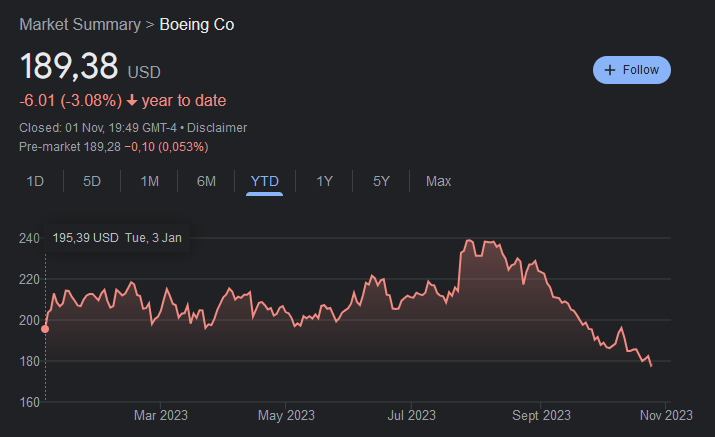Switch to the 6M chart range
715x437 pixels.
pyautogui.click(x=206, y=181)
